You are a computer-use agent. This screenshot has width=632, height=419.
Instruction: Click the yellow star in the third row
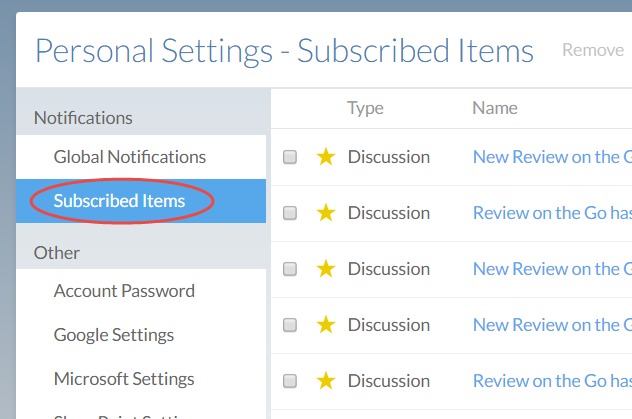click(x=325, y=269)
